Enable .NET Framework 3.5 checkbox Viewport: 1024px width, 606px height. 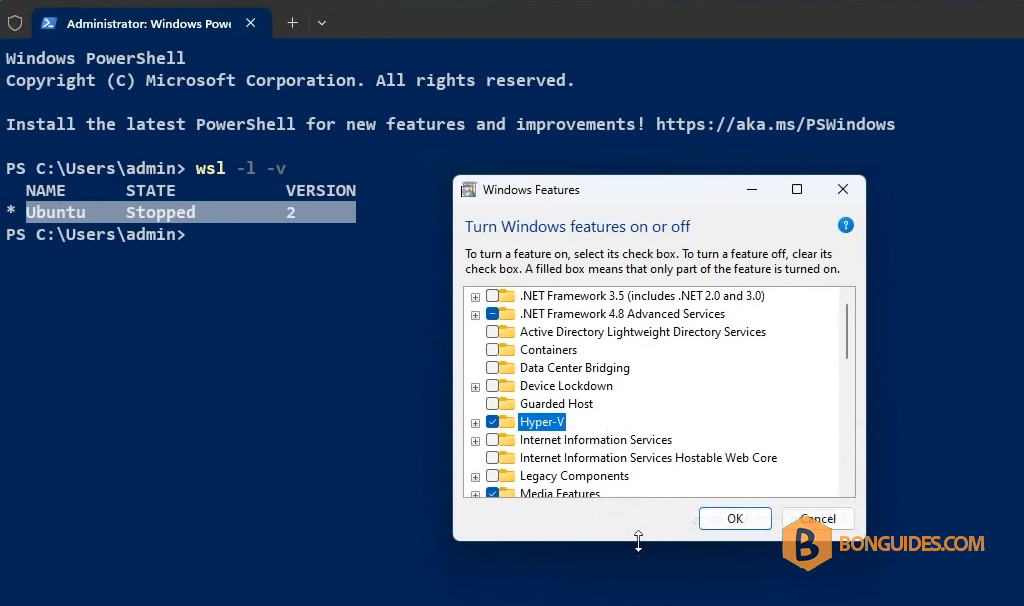[x=492, y=295]
